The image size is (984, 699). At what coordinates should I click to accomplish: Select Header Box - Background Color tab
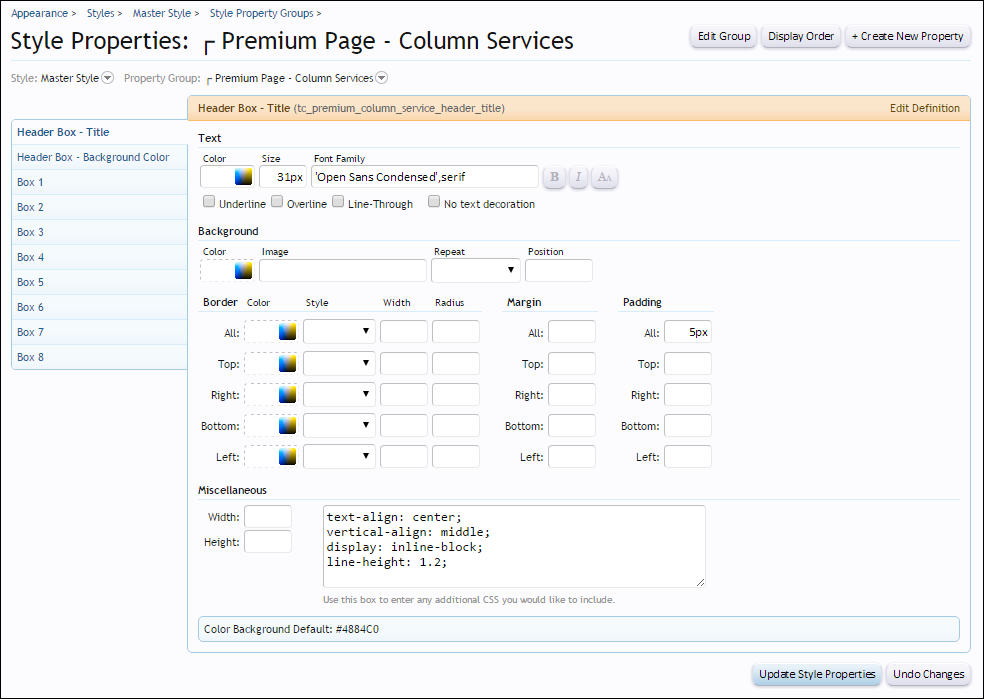93,157
